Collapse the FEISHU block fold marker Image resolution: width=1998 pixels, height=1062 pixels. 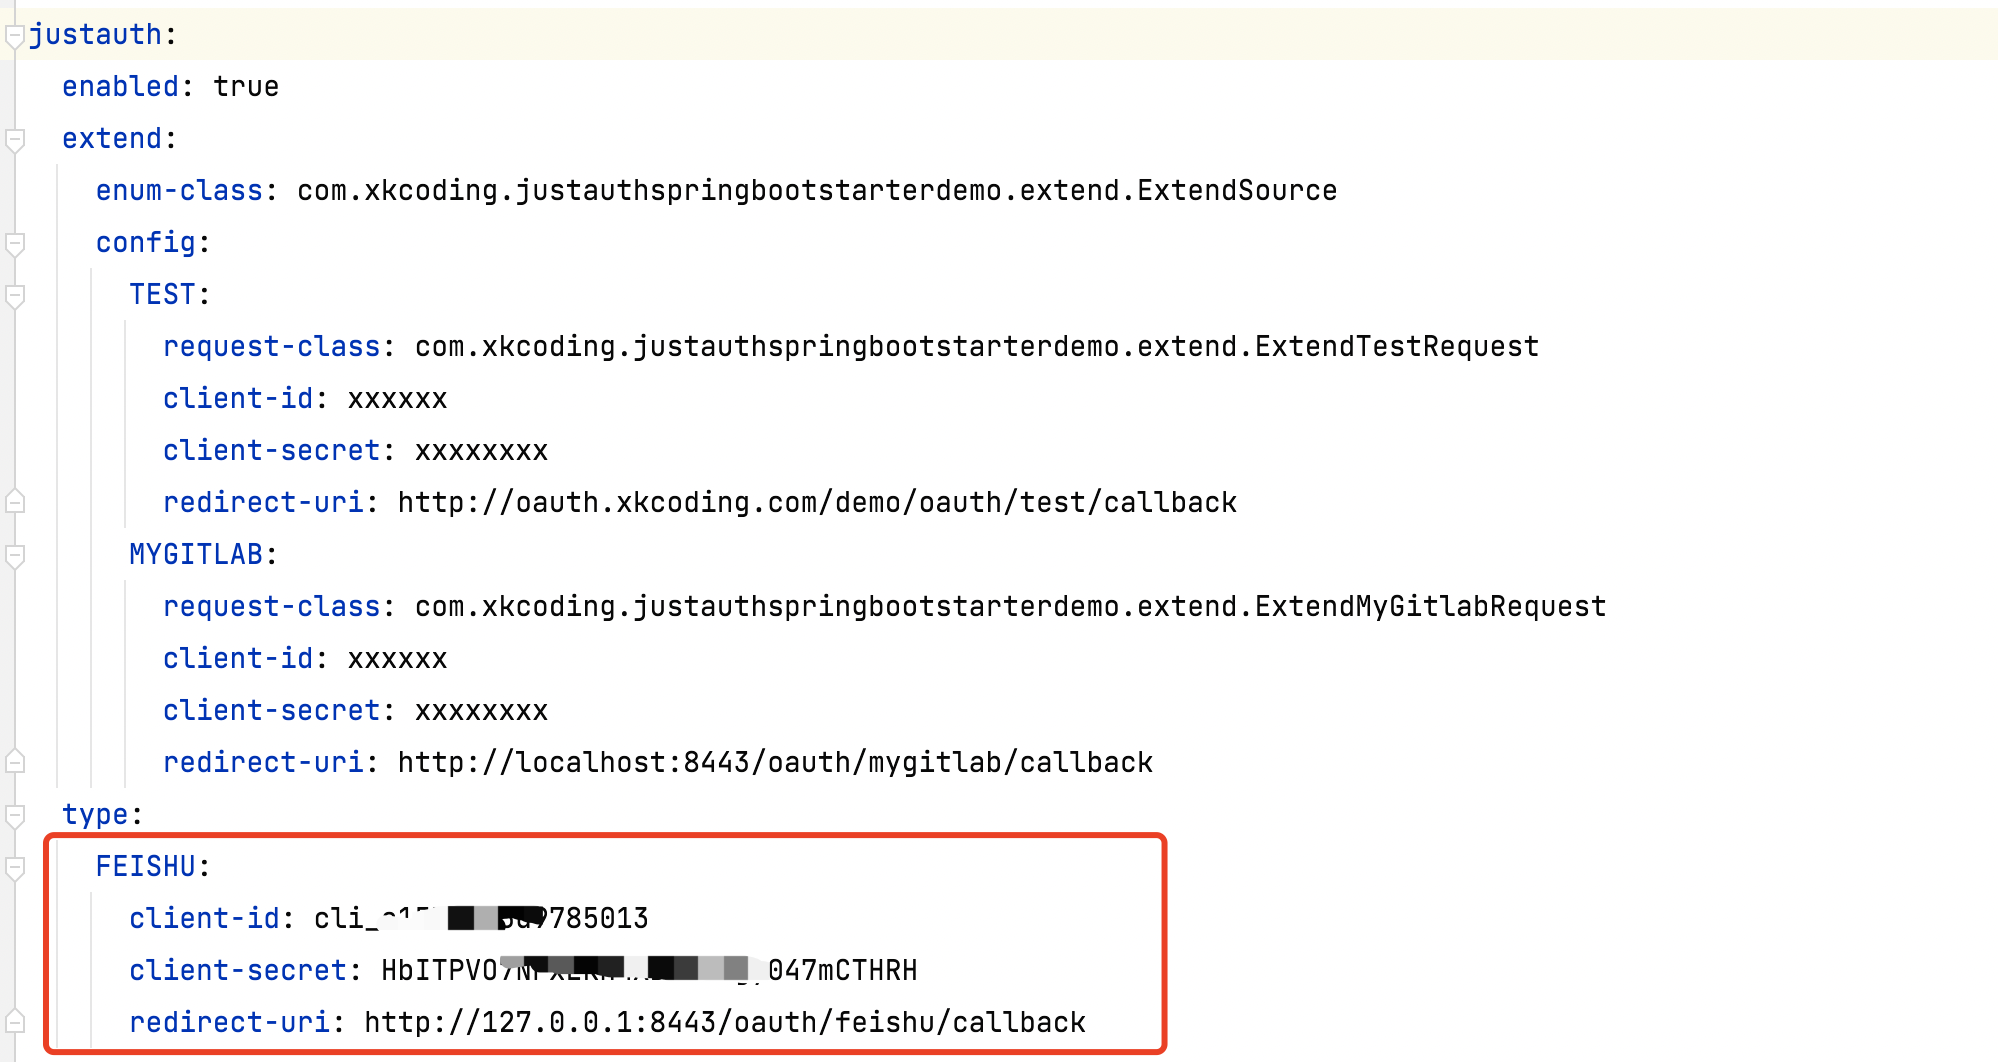pos(13,868)
